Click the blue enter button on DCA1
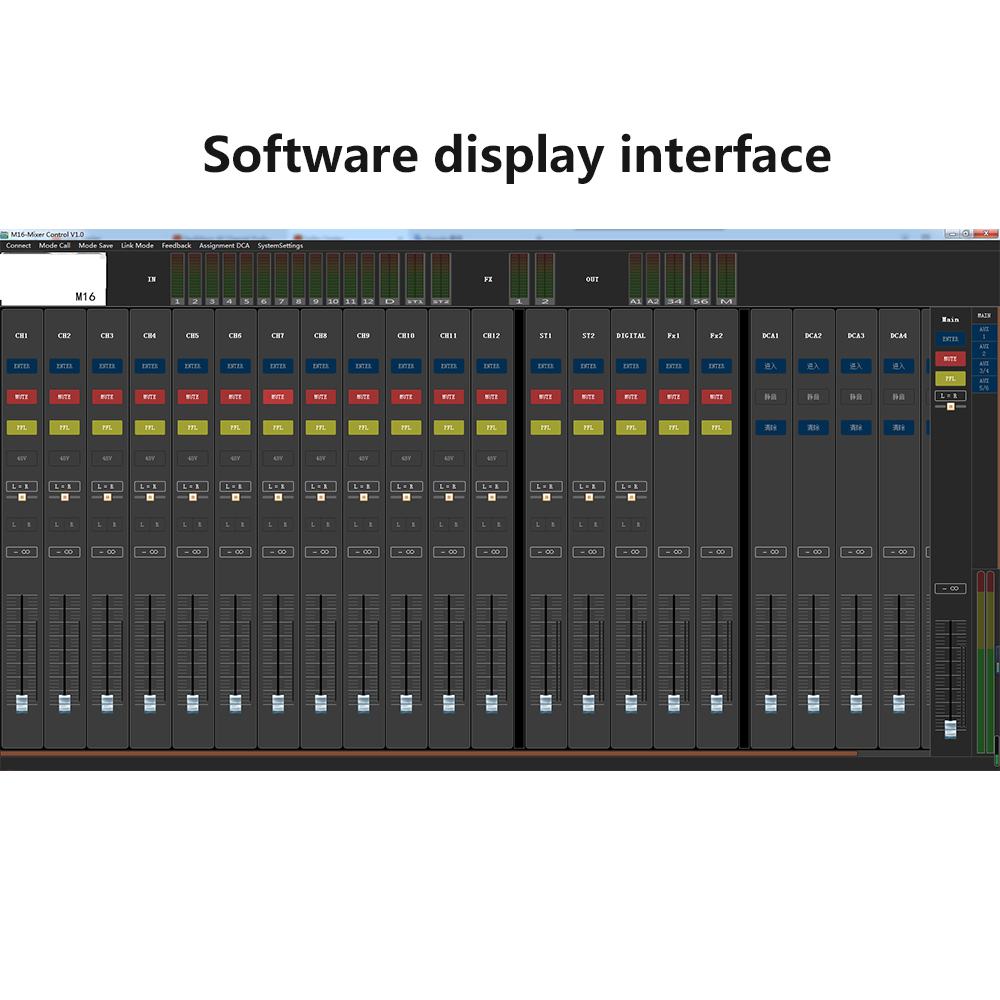The width and height of the screenshot is (1000, 1000). point(770,366)
